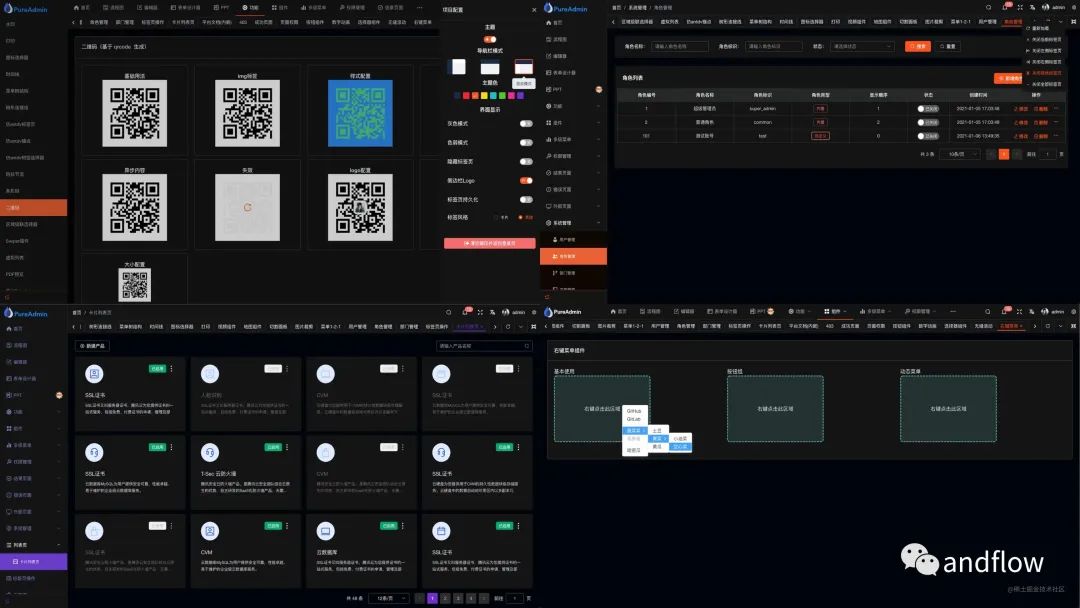Enable 灰色模式 gray mode switch
The width and height of the screenshot is (1080, 608).
526,123
